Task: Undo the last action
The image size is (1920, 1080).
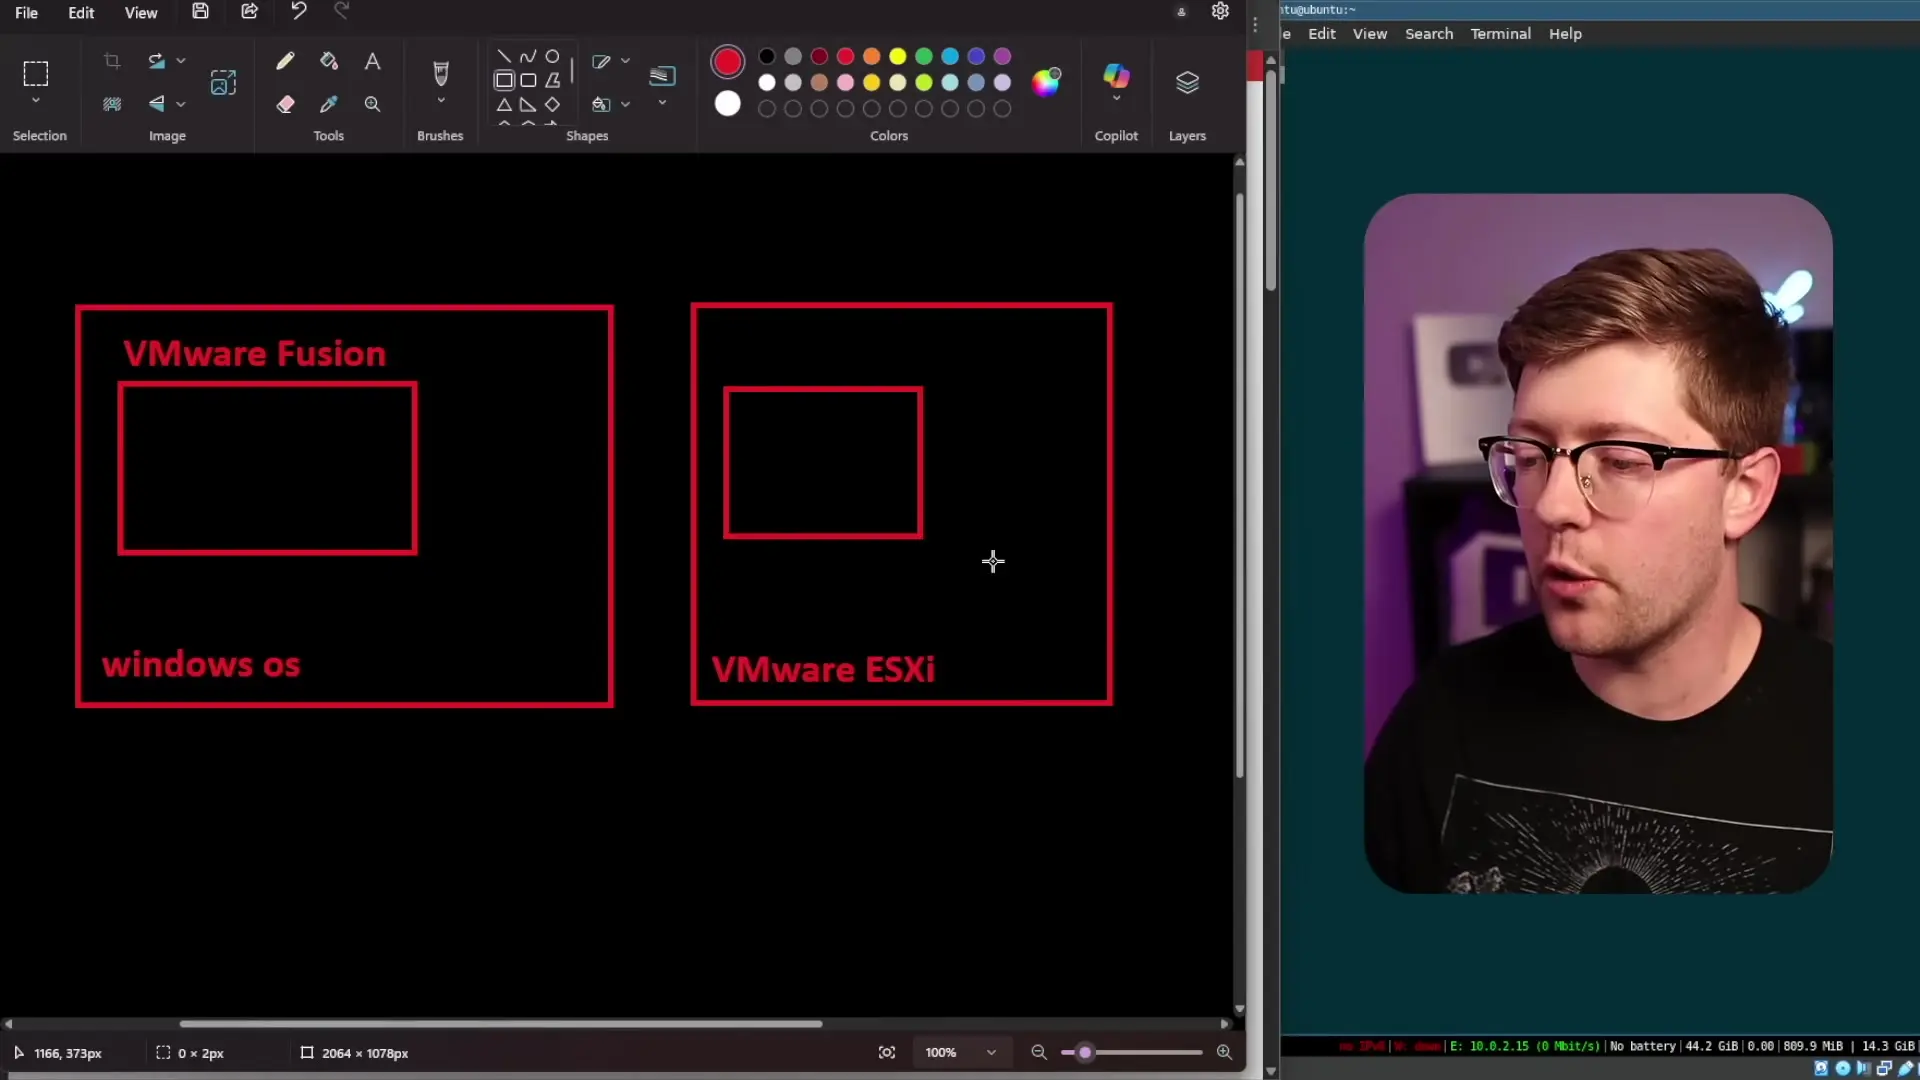Action: coord(298,12)
